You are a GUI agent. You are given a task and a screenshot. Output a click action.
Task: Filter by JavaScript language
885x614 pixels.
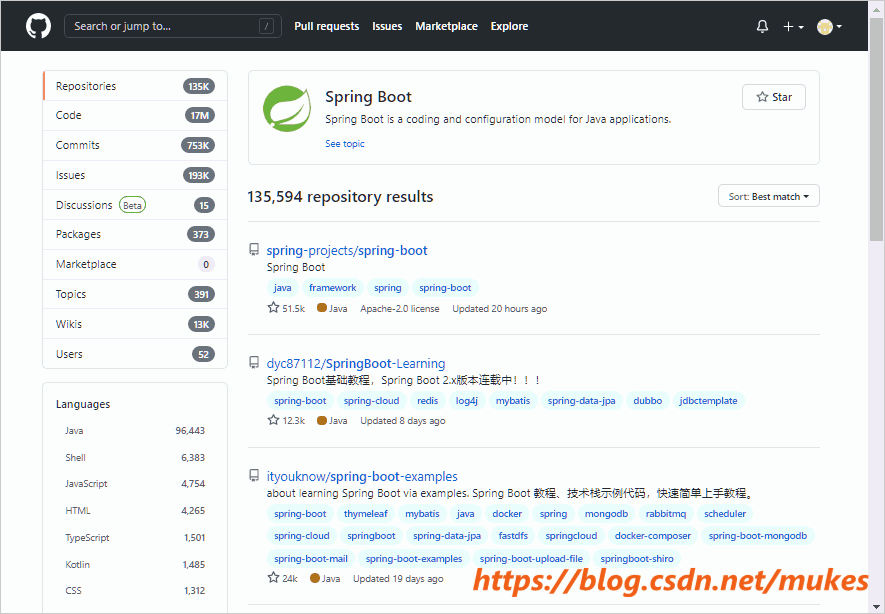tap(135, 484)
